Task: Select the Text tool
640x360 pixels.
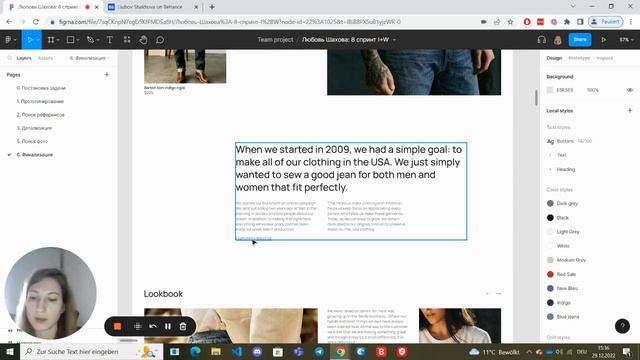Action: [109, 40]
